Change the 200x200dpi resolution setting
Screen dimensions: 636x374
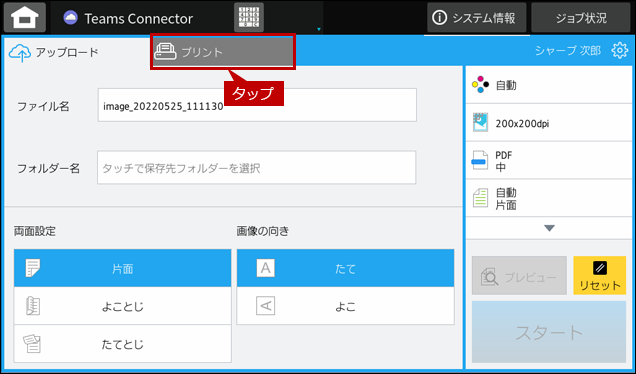click(549, 123)
